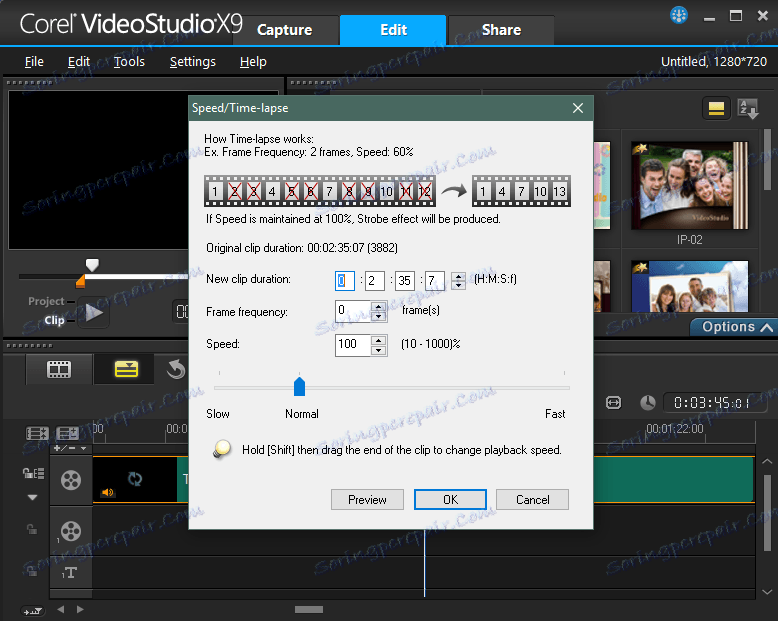The width and height of the screenshot is (778, 621).
Task: Click the orange speaker icon on clip
Action: coord(107,492)
